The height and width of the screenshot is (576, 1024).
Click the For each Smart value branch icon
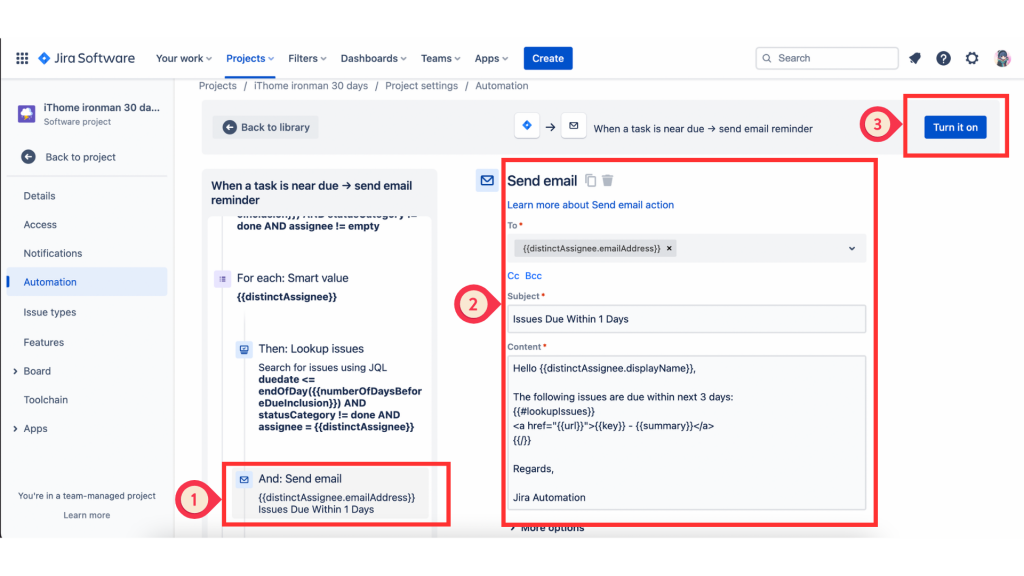tap(222, 279)
